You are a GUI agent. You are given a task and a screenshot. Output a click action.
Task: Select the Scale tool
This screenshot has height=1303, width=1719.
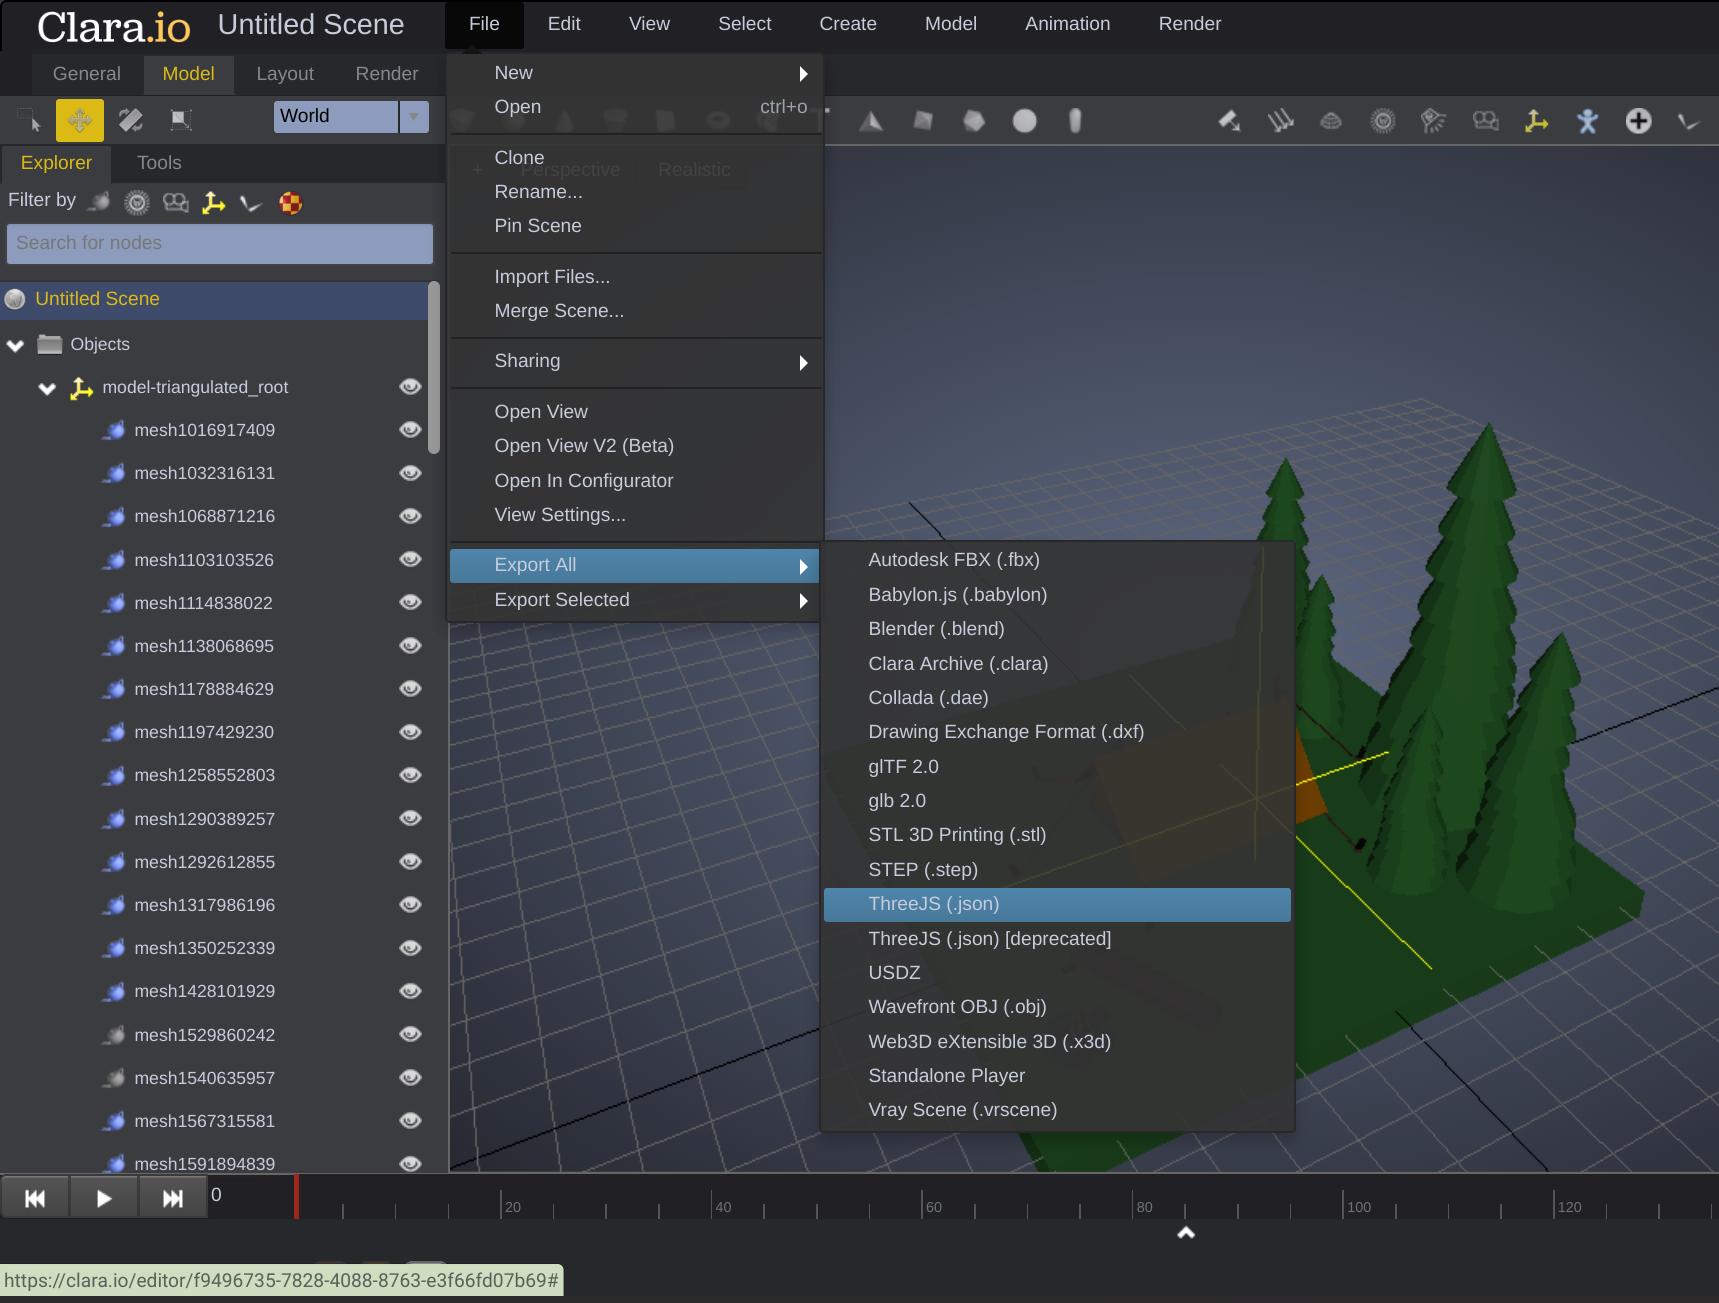point(179,120)
